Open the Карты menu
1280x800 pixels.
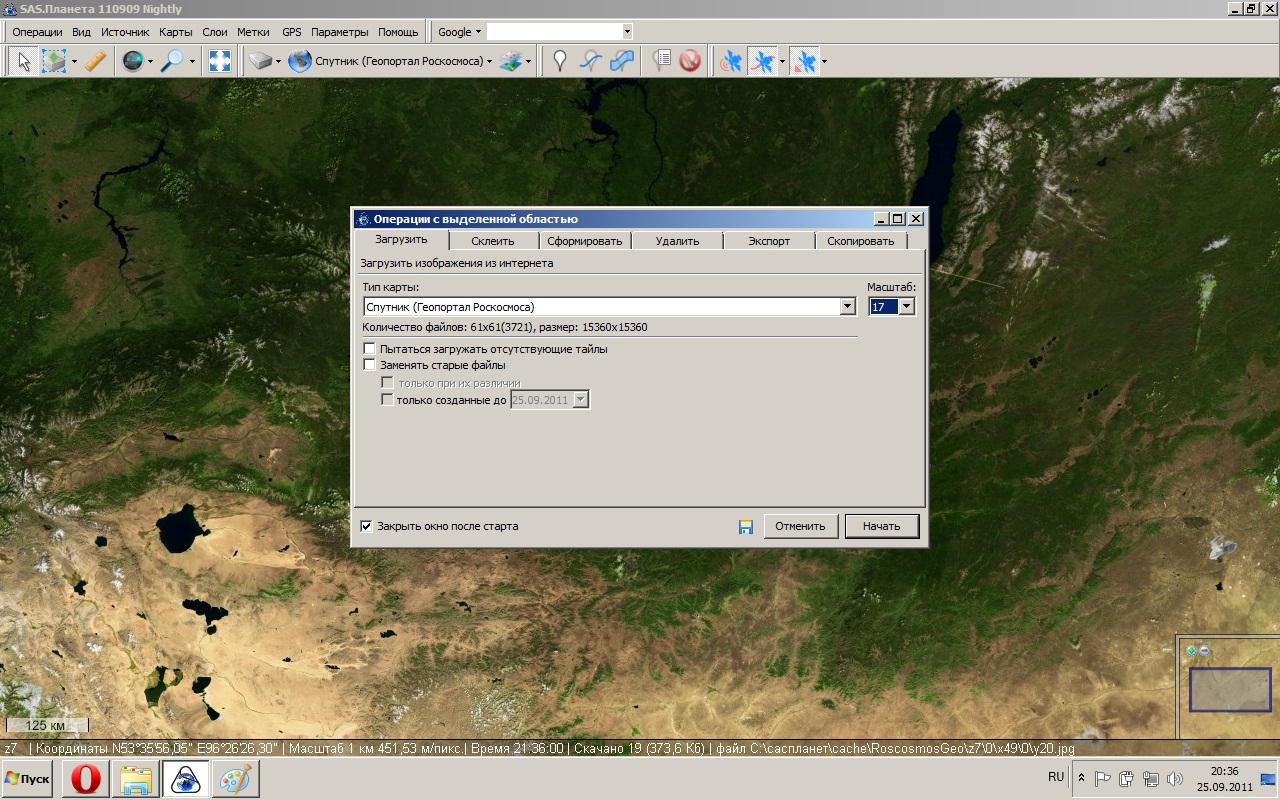point(175,32)
